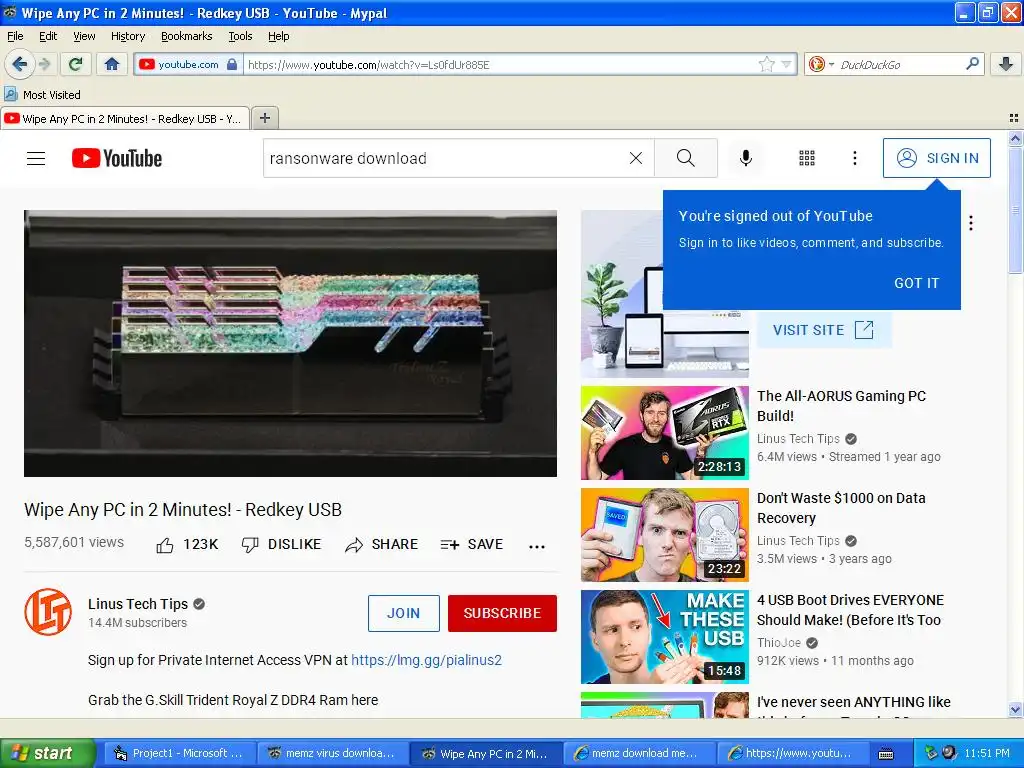The height and width of the screenshot is (768, 1024).
Task: Open more video actions ellipsis
Action: coord(537,547)
